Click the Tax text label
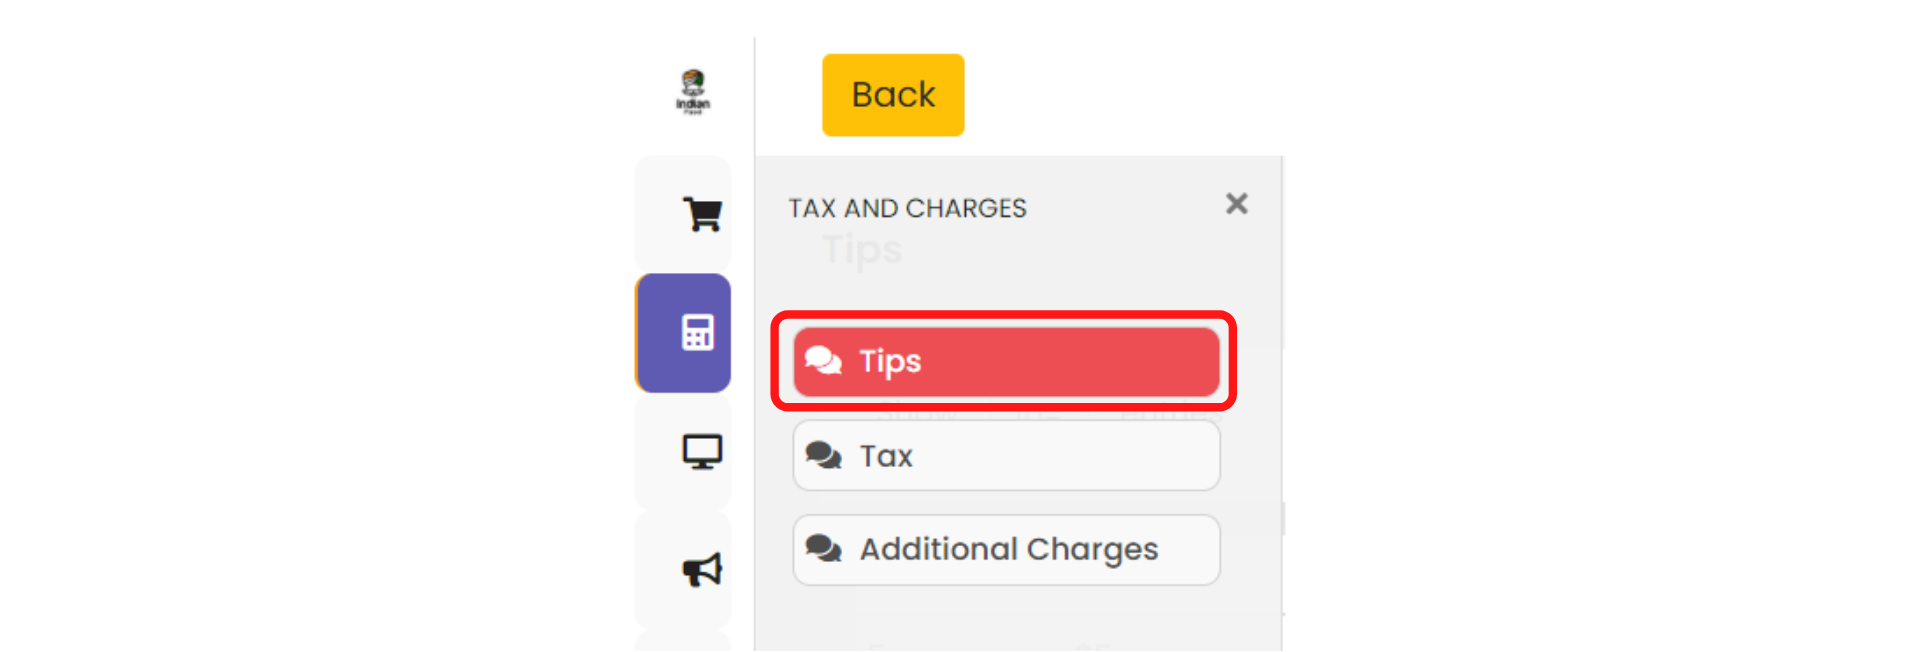Viewport: 1920px width, 652px height. point(886,456)
